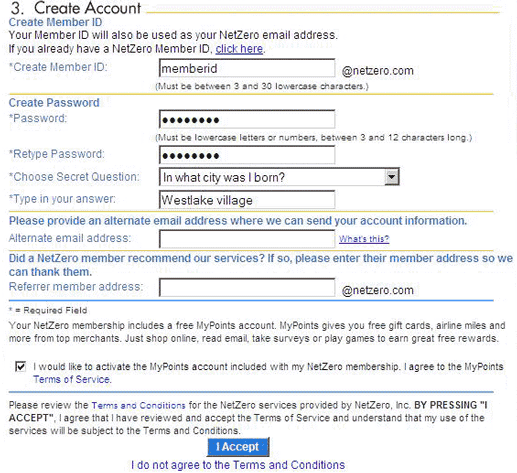517x473 pixels.
Task: Focus the Password field
Action: 247,119
